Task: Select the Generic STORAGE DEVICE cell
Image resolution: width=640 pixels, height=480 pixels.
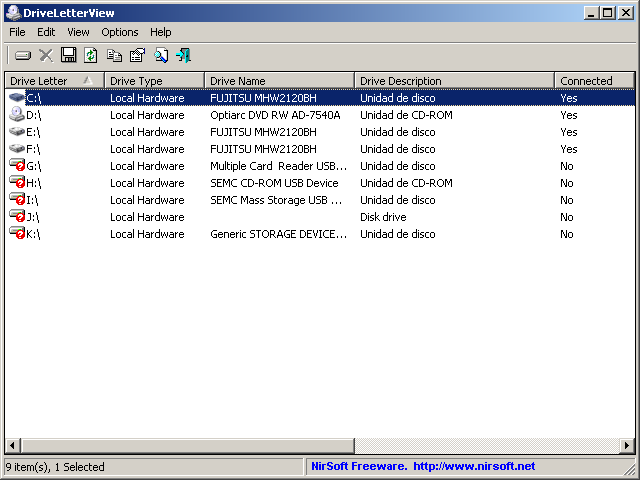Action: point(278,234)
